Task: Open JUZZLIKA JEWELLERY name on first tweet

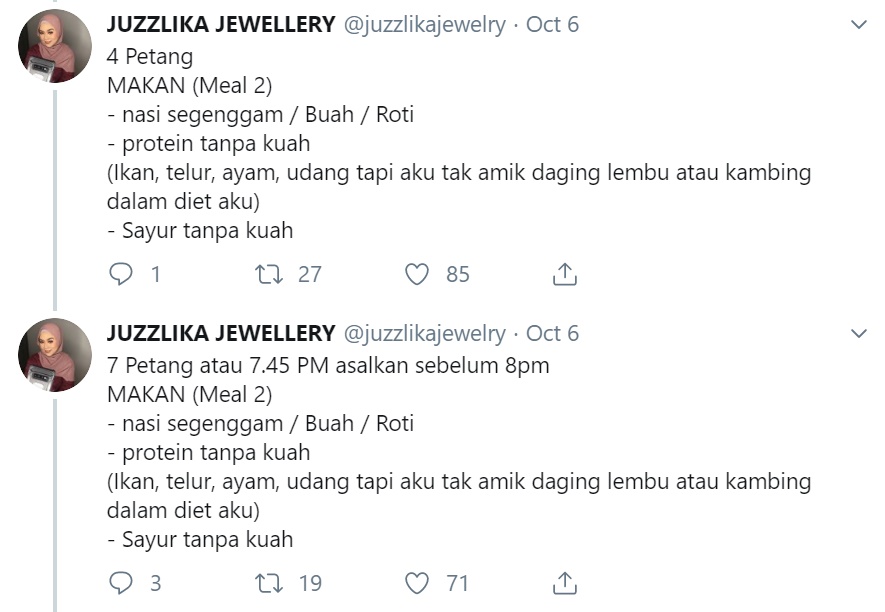Action: click(221, 25)
